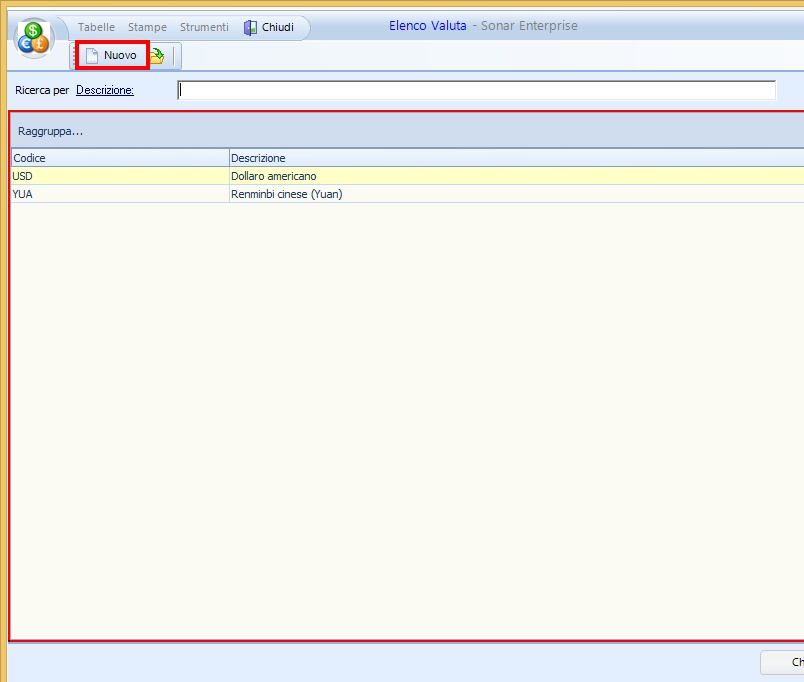This screenshot has height=682, width=804.
Task: Sort by the Descrizione column header
Action: (515, 158)
